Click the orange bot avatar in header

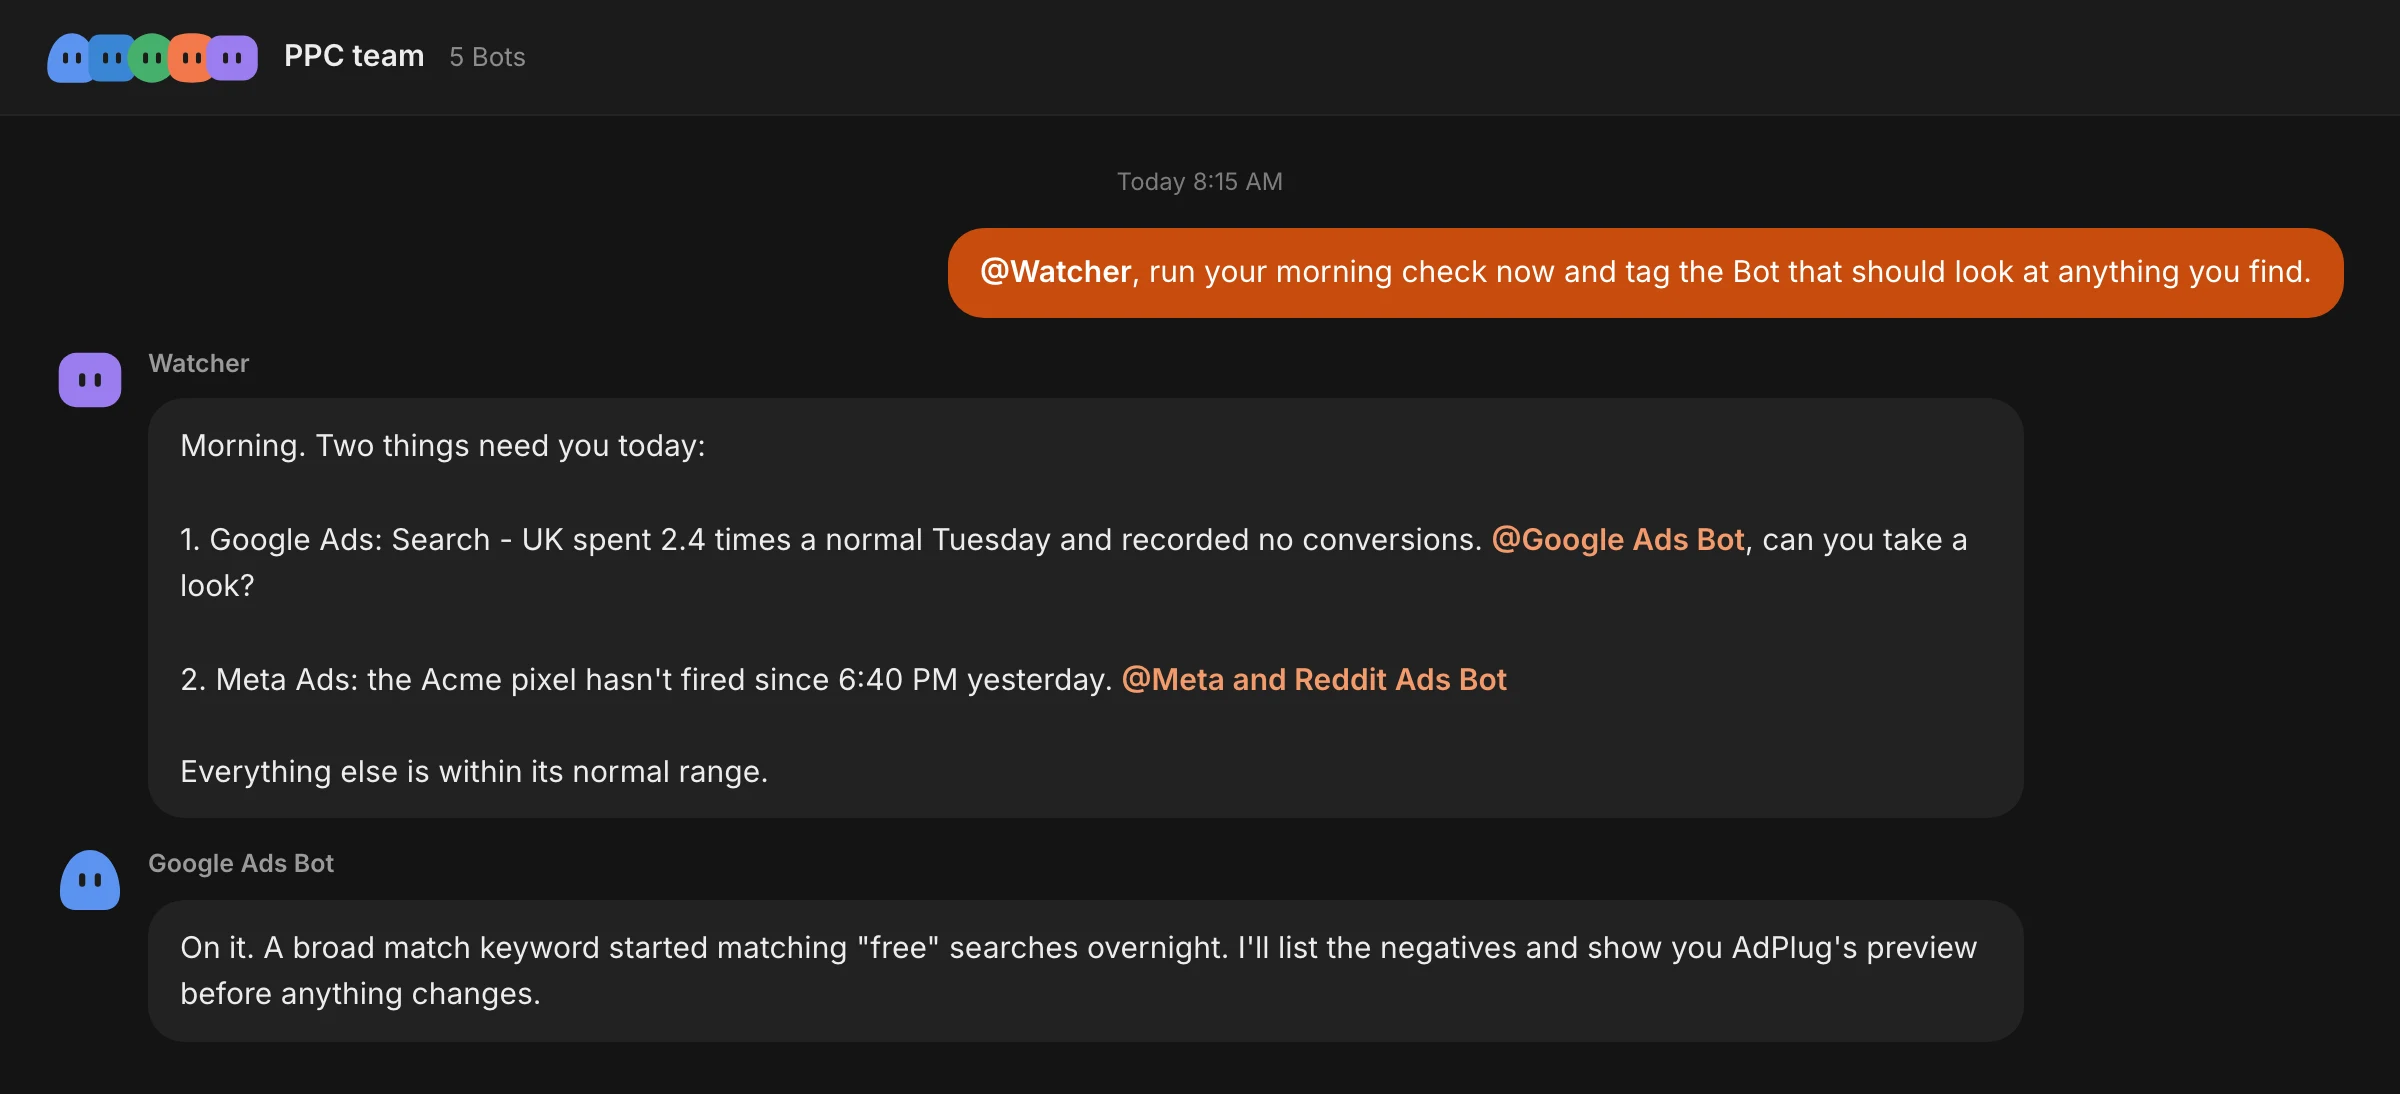(191, 58)
